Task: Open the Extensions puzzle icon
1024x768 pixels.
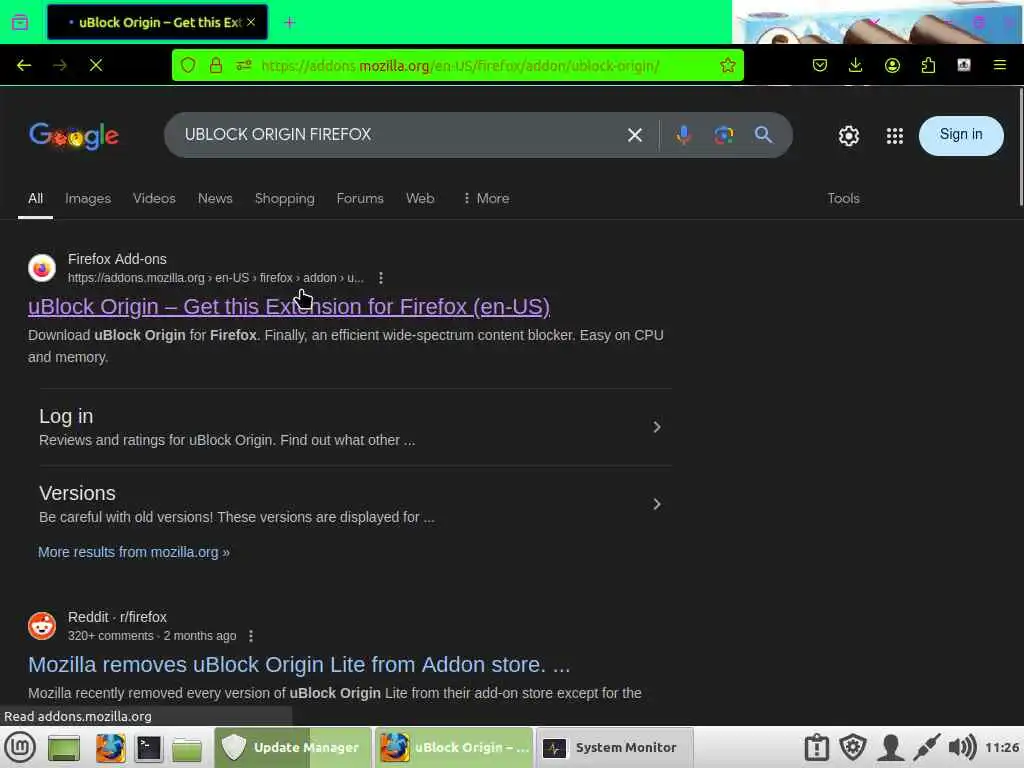Action: (928, 65)
